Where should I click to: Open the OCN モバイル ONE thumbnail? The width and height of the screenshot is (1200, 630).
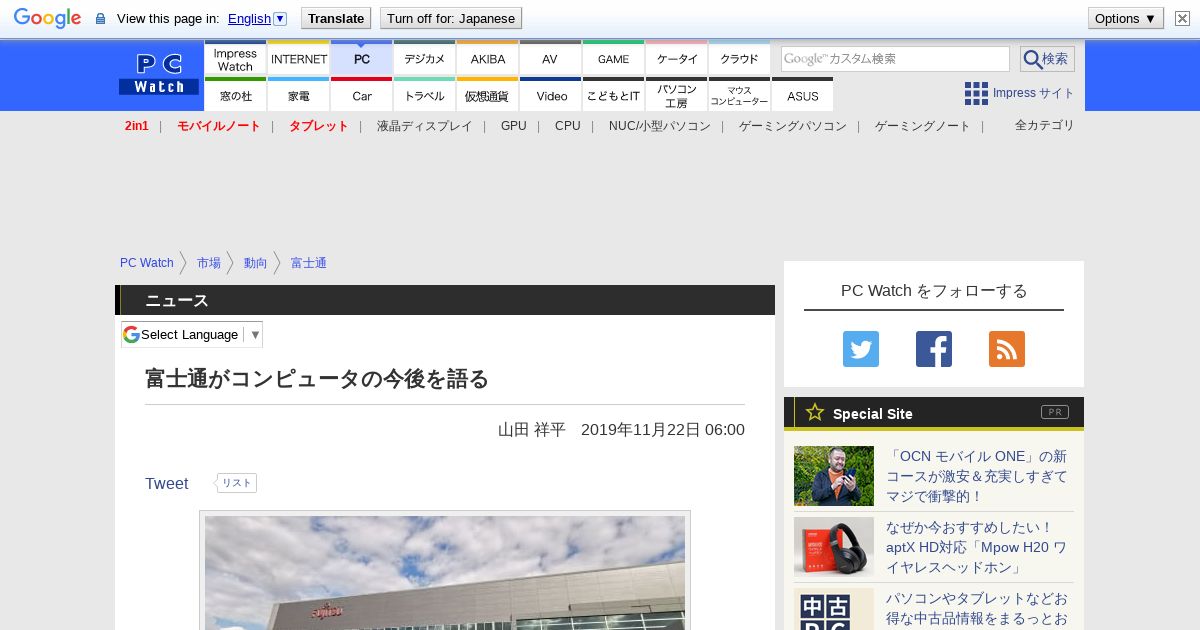[x=834, y=476]
